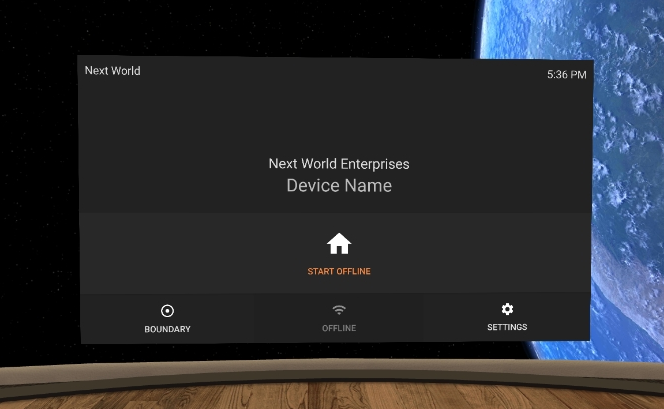The image size is (664, 409).
Task: Click the 5:36 PM clock
Action: [x=567, y=75]
